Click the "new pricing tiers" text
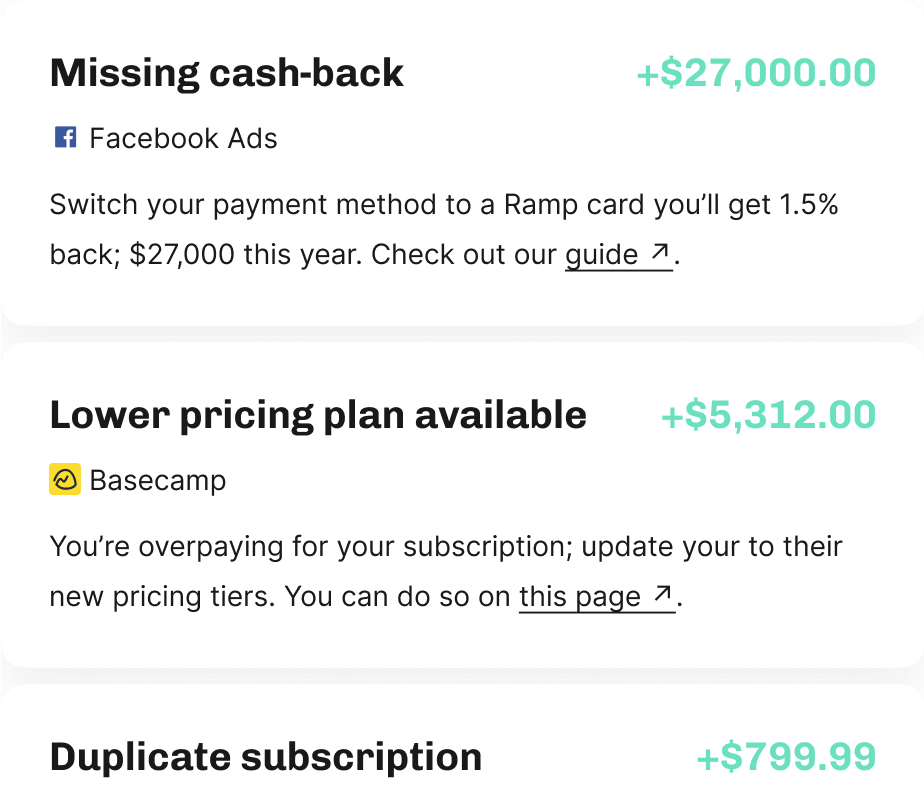Screen dimensions: 924x800 (162, 597)
